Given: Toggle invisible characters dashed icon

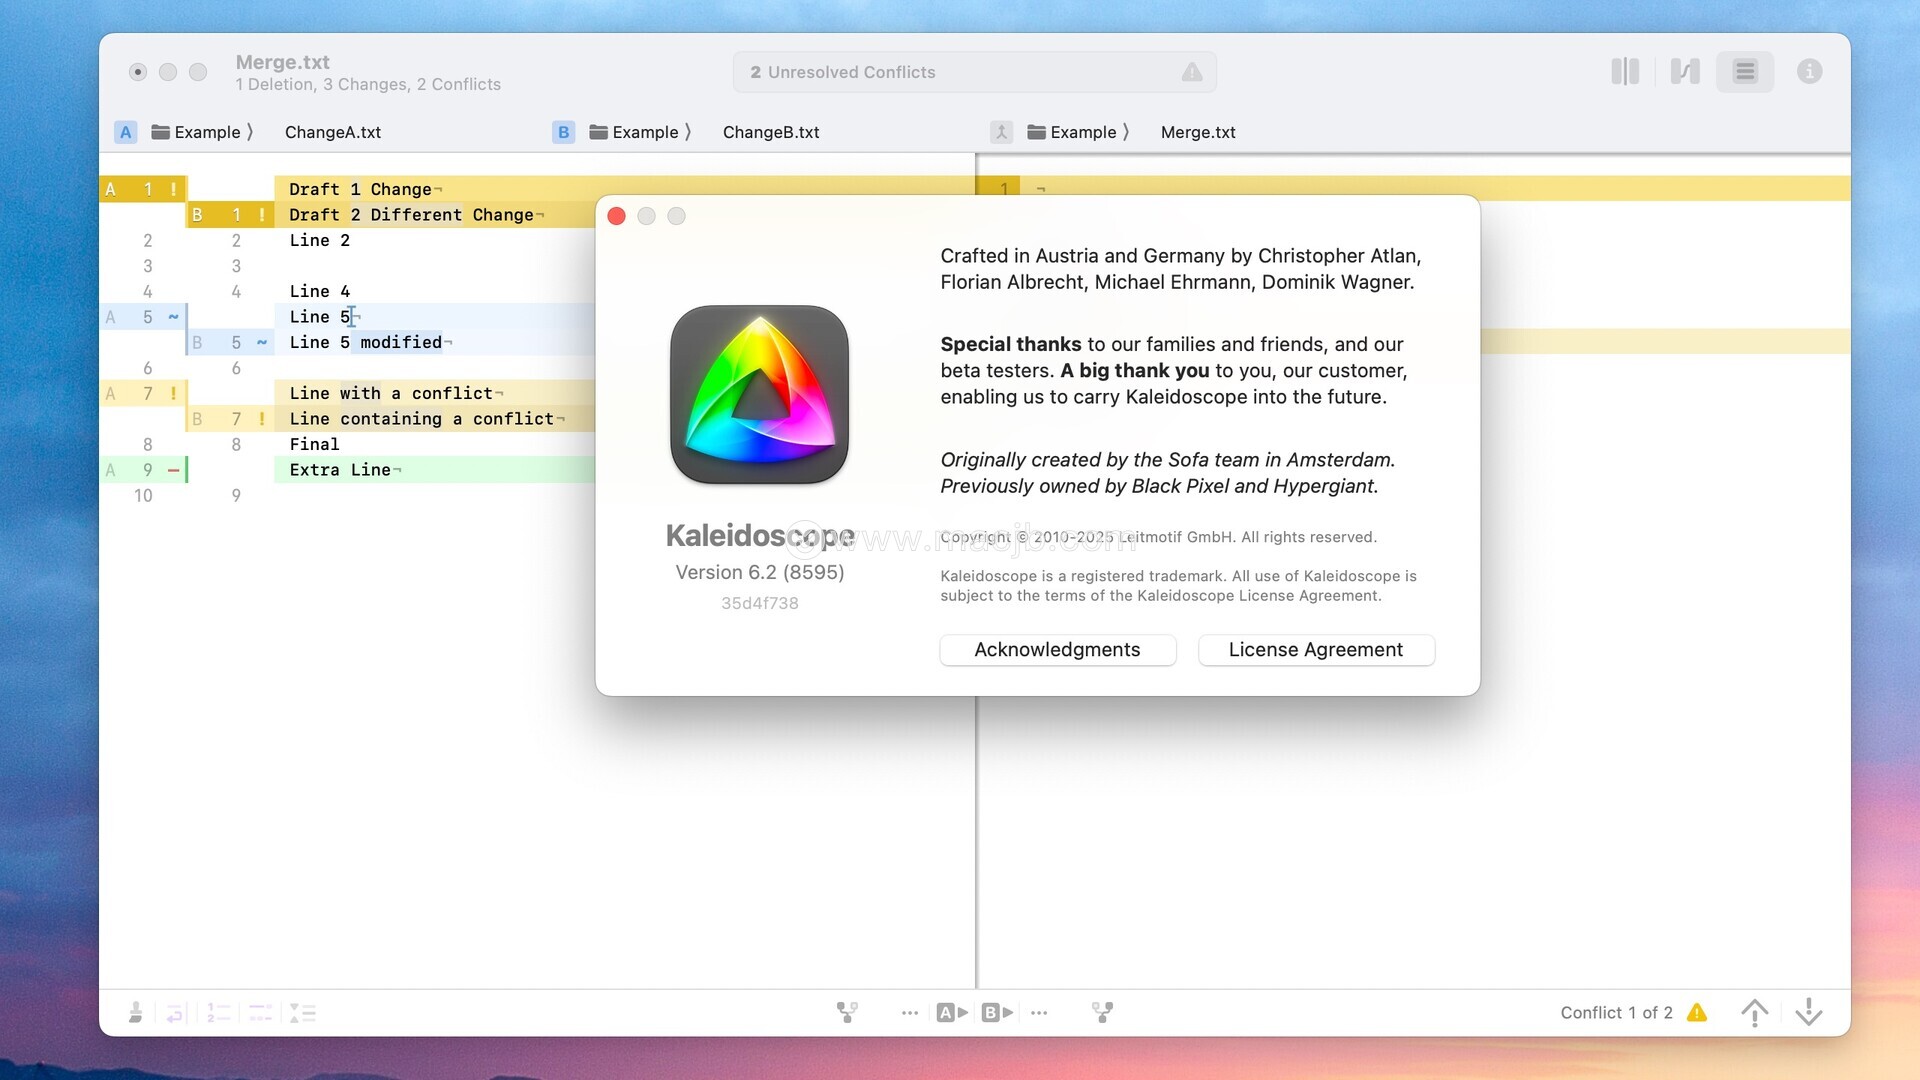Looking at the screenshot, I should coord(260,1013).
